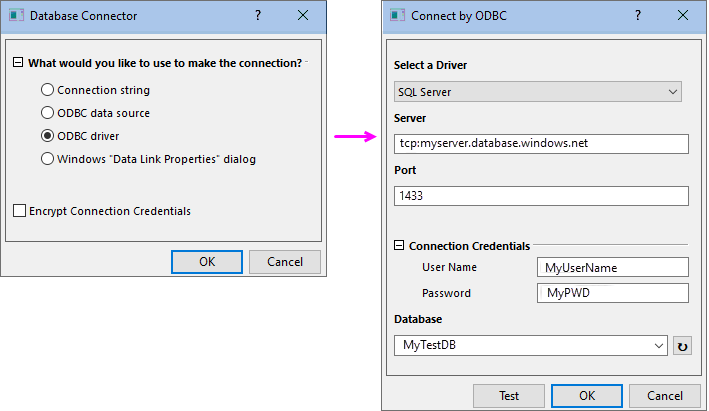Click the Connect by ODBC title bar icon

pos(398,16)
